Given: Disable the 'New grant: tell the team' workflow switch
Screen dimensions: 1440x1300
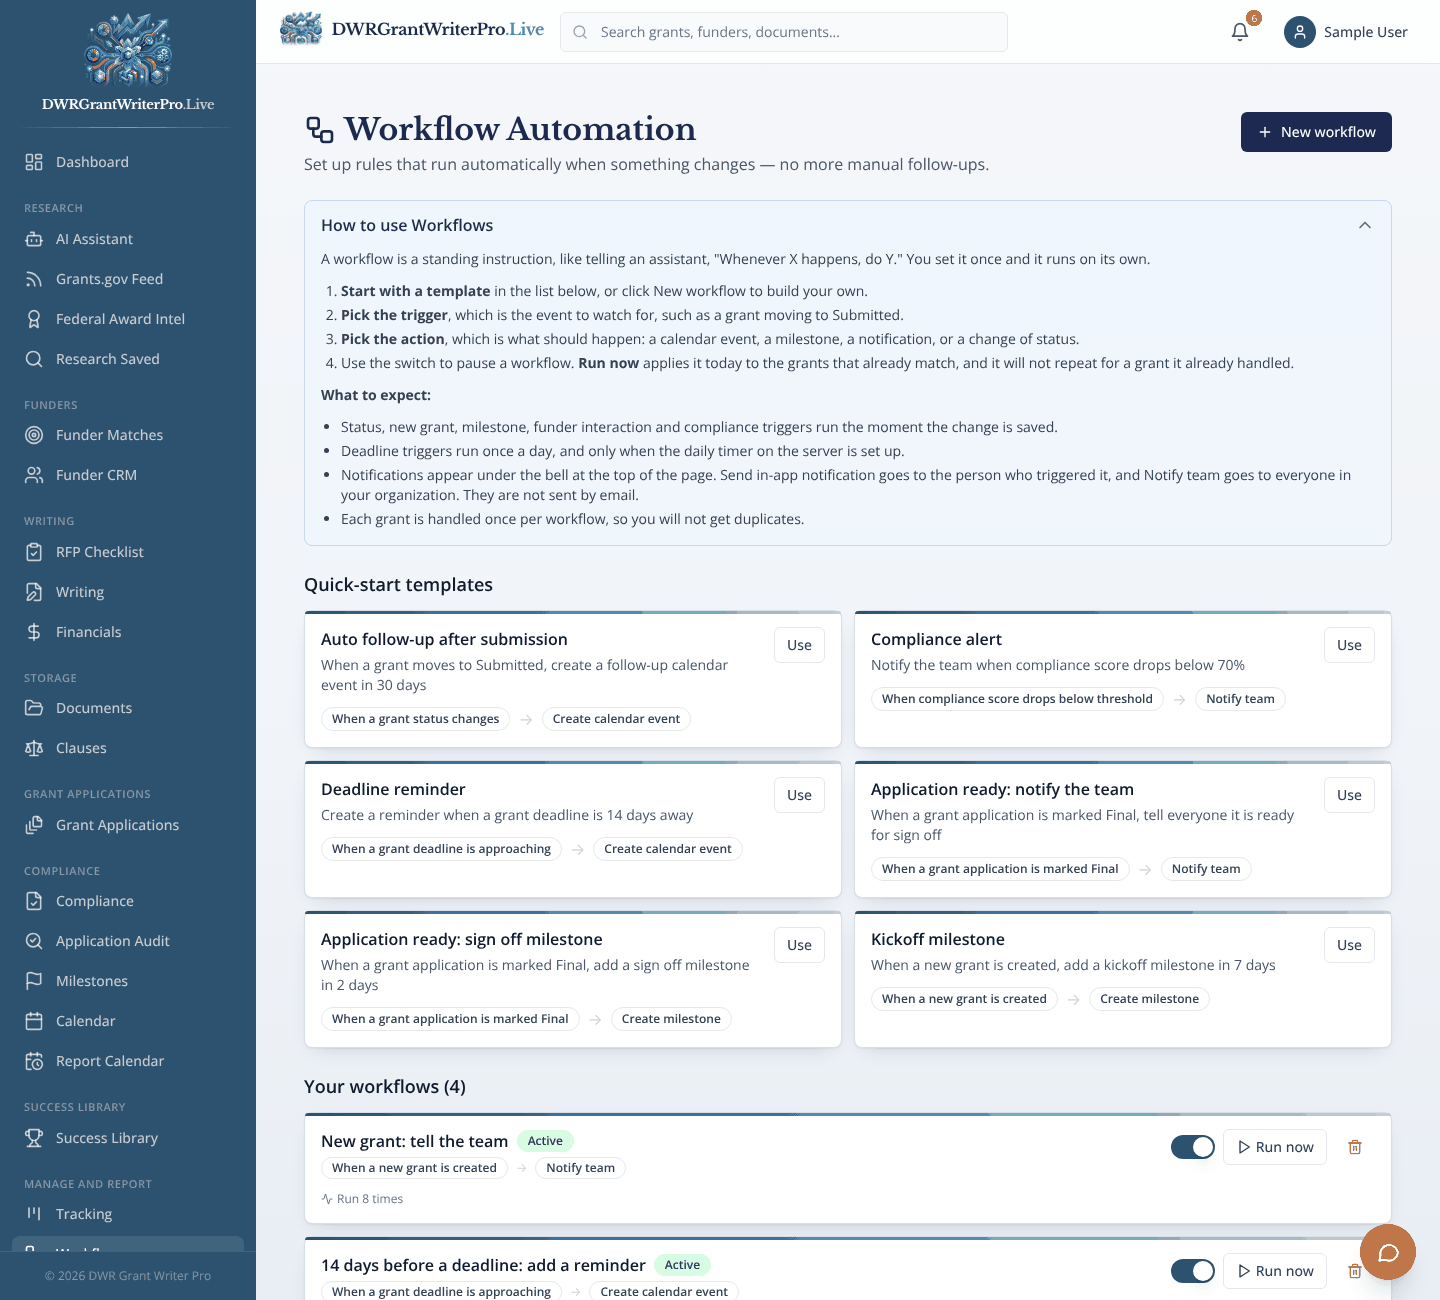Looking at the screenshot, I should point(1193,1147).
